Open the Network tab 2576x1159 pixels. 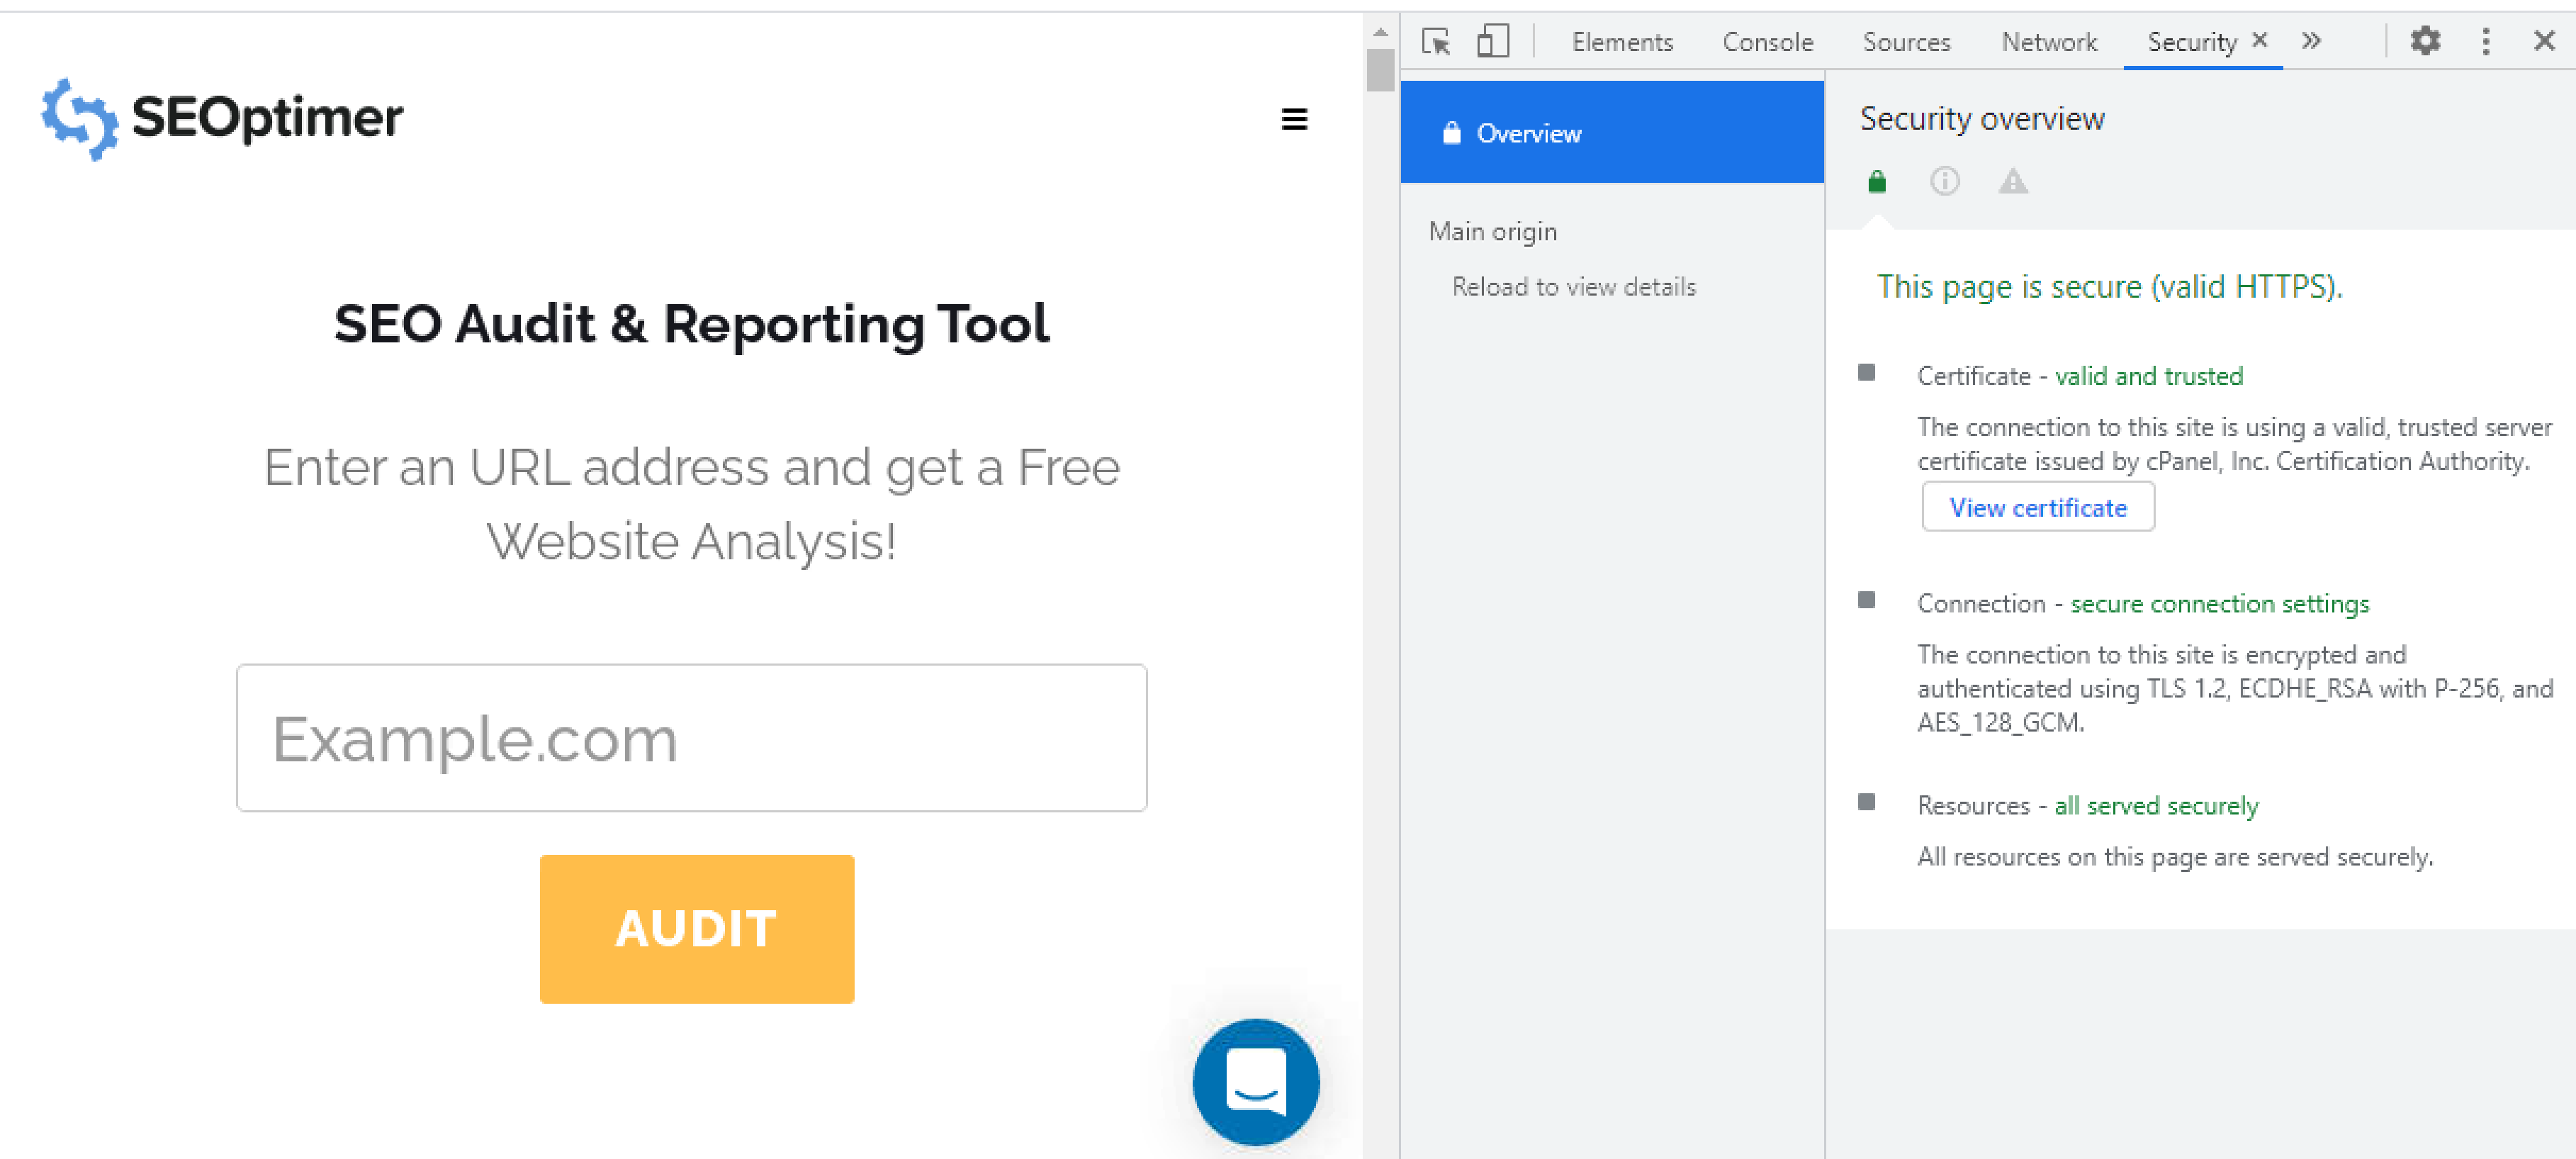[x=2049, y=42]
